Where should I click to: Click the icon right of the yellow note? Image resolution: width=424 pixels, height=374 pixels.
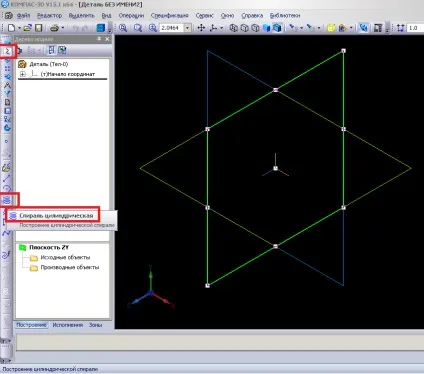tap(342, 28)
